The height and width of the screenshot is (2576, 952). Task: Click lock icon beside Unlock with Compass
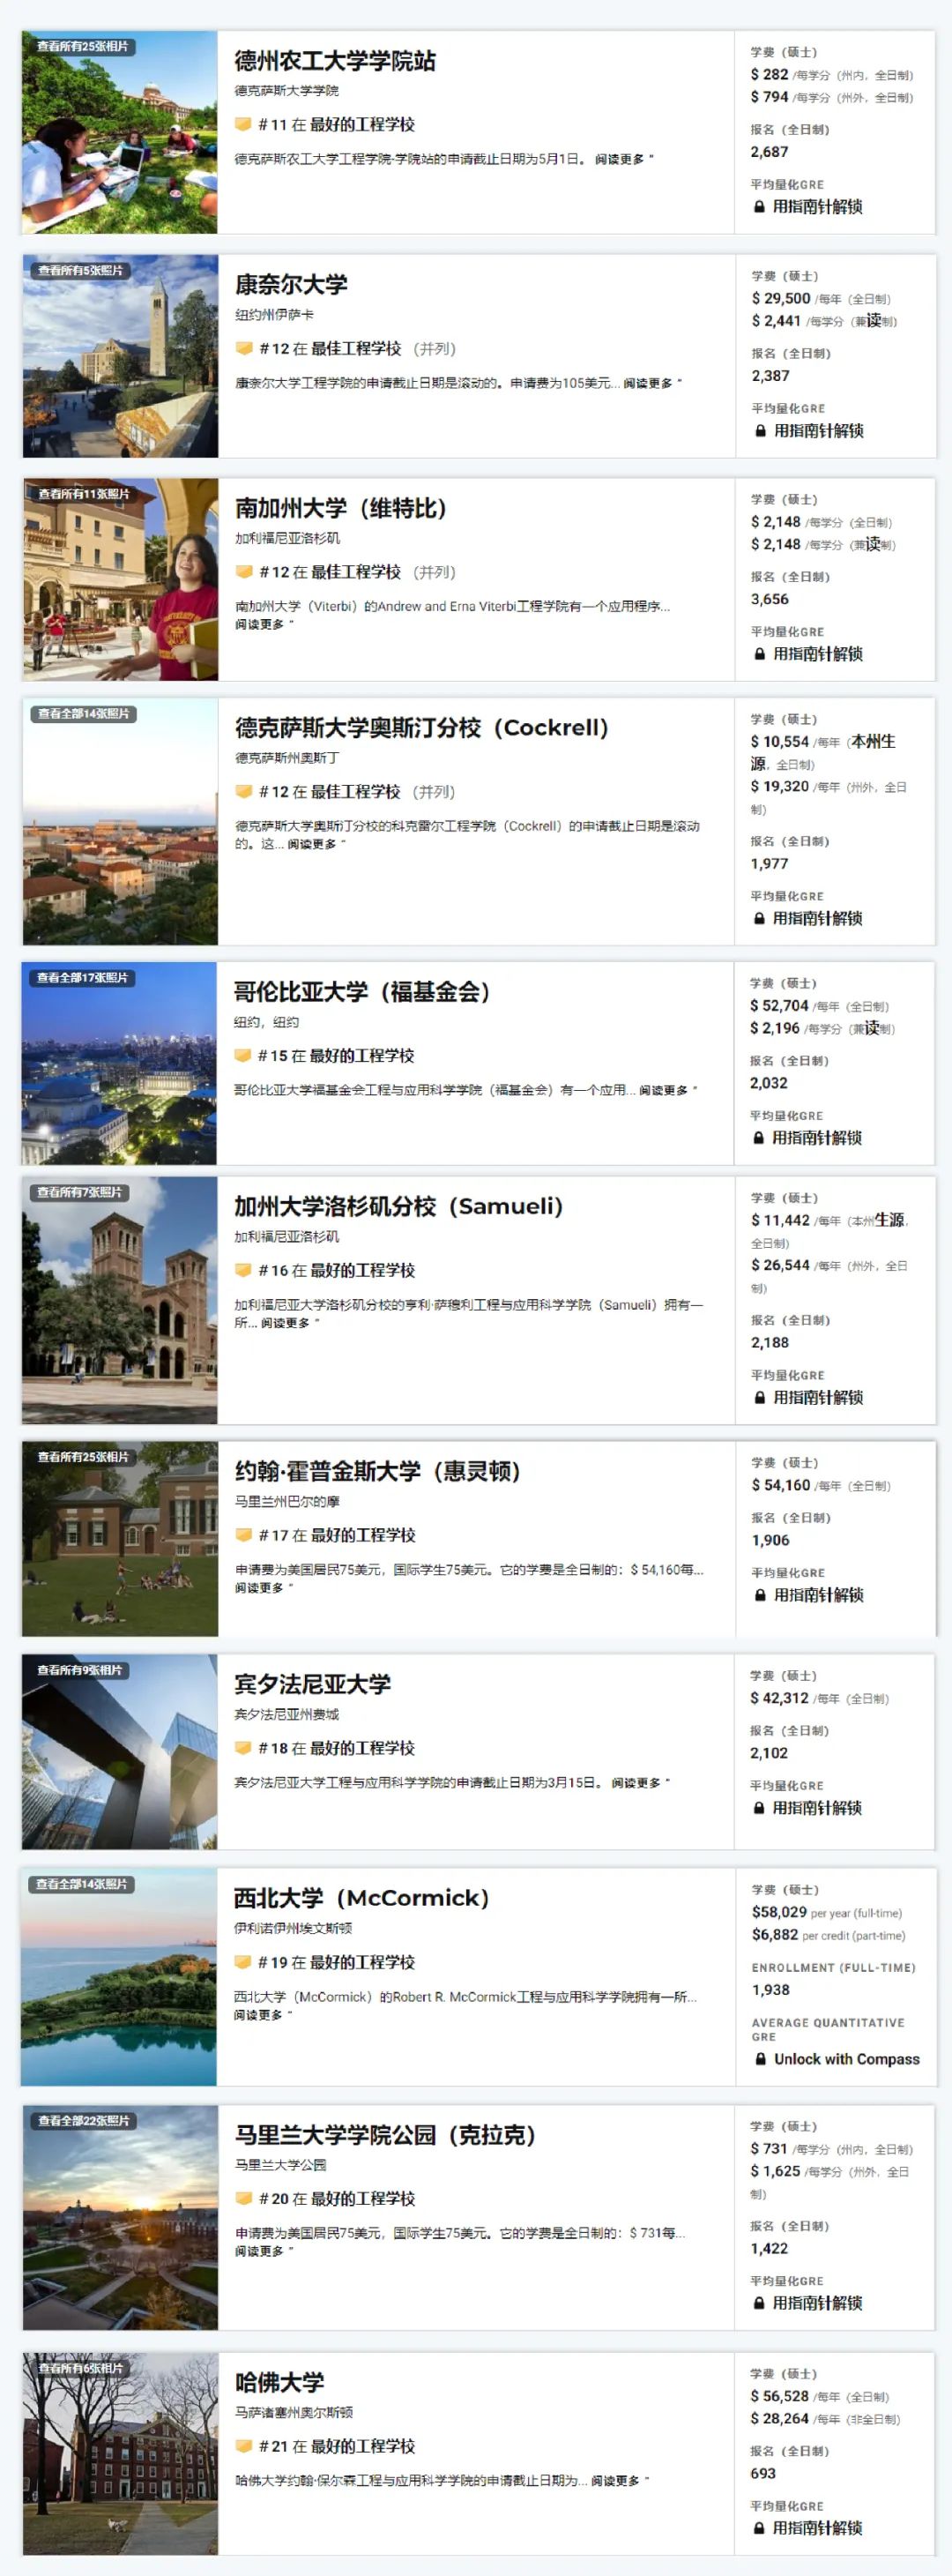[x=760, y=2060]
